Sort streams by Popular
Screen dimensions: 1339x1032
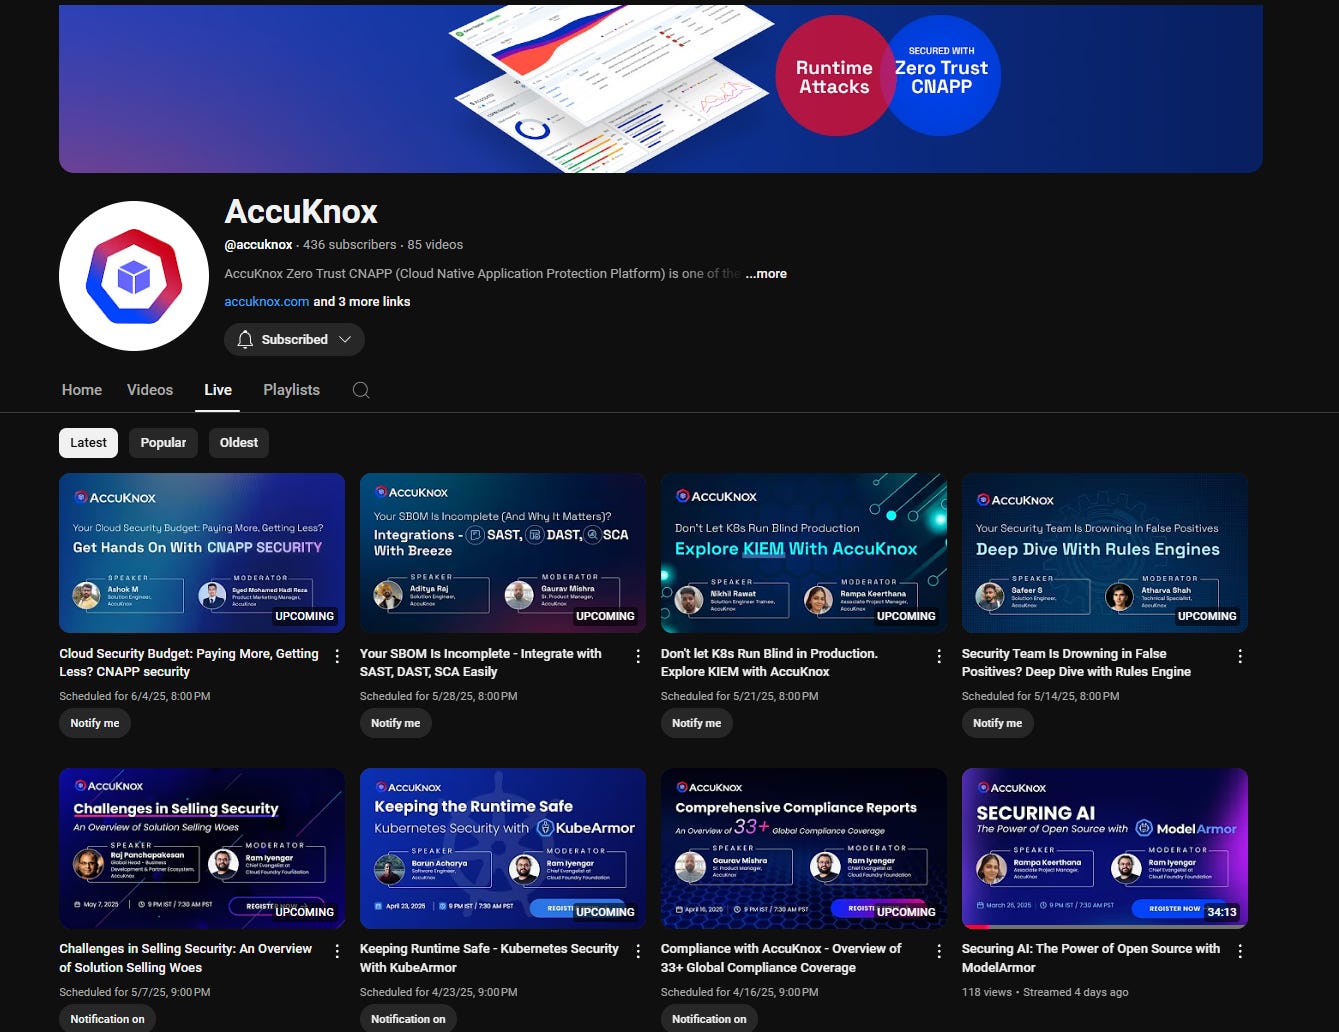[x=163, y=443]
